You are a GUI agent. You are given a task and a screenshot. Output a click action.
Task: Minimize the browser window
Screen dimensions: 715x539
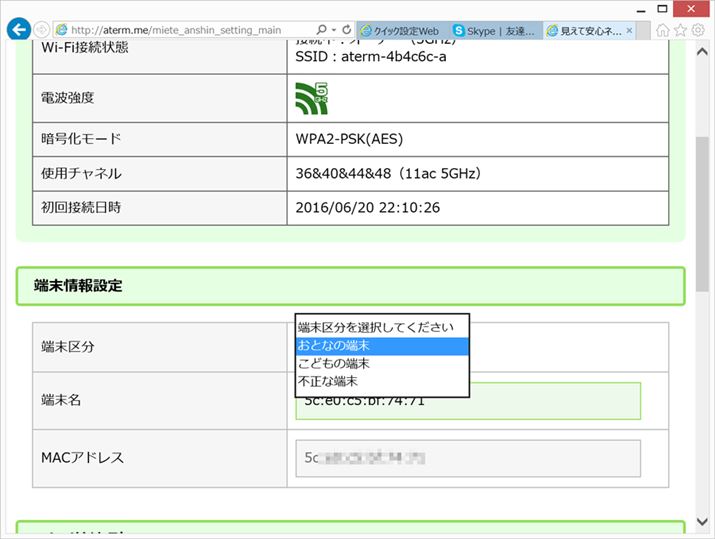click(641, 9)
